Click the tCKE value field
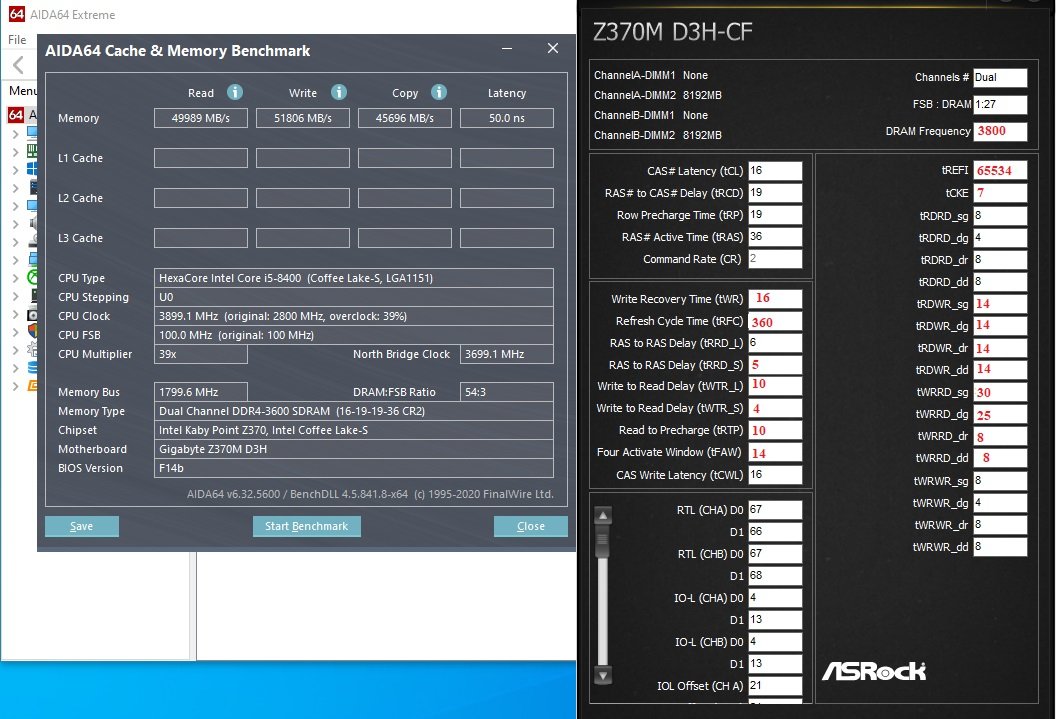 point(1000,193)
